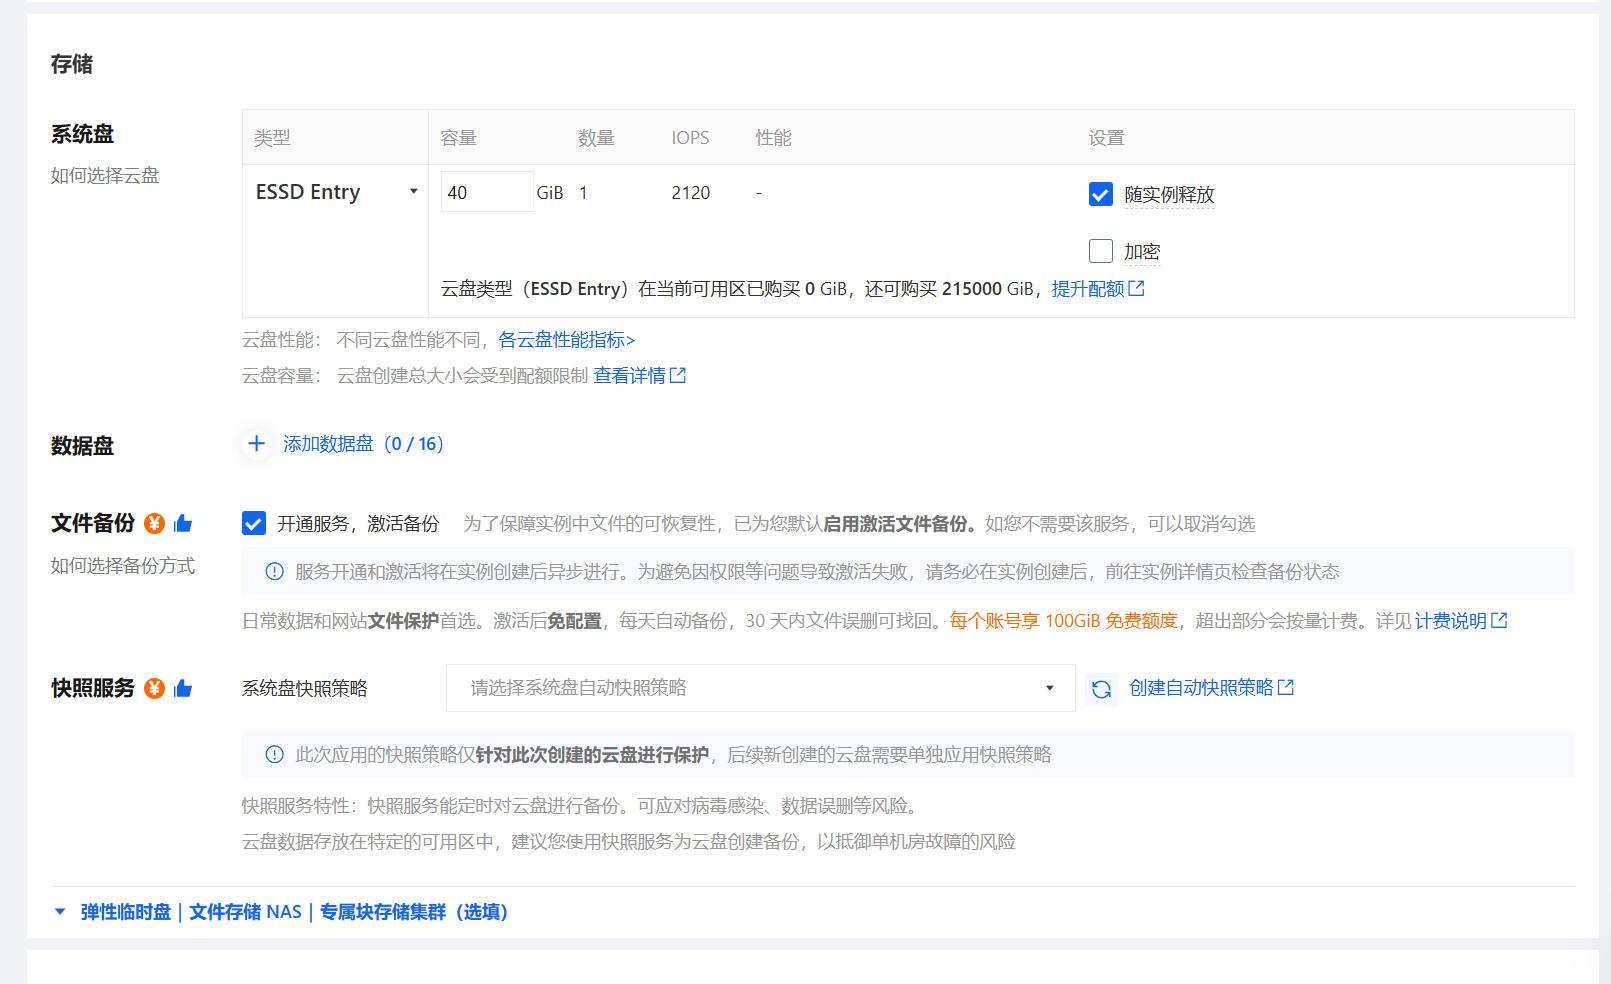Click the thumbs-up icon beside 快照服务
The height and width of the screenshot is (984, 1611).
(183, 688)
